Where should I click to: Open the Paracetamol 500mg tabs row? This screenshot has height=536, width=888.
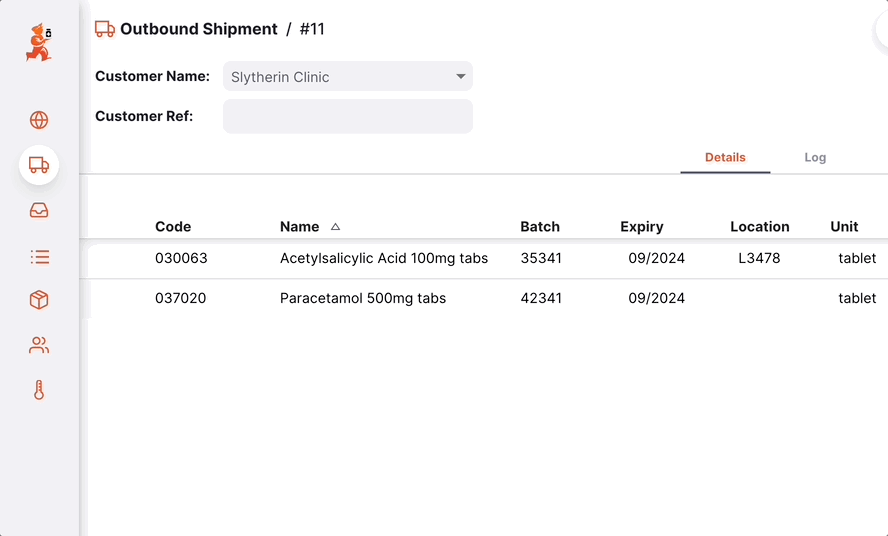tap(488, 298)
